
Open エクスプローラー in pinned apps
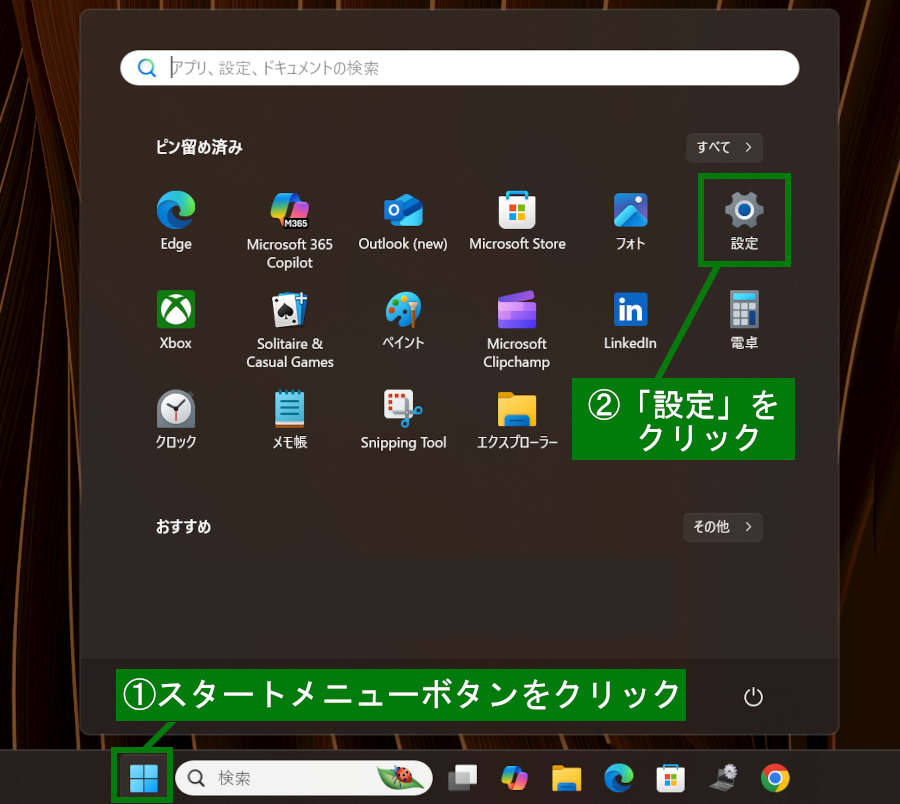[x=517, y=420]
